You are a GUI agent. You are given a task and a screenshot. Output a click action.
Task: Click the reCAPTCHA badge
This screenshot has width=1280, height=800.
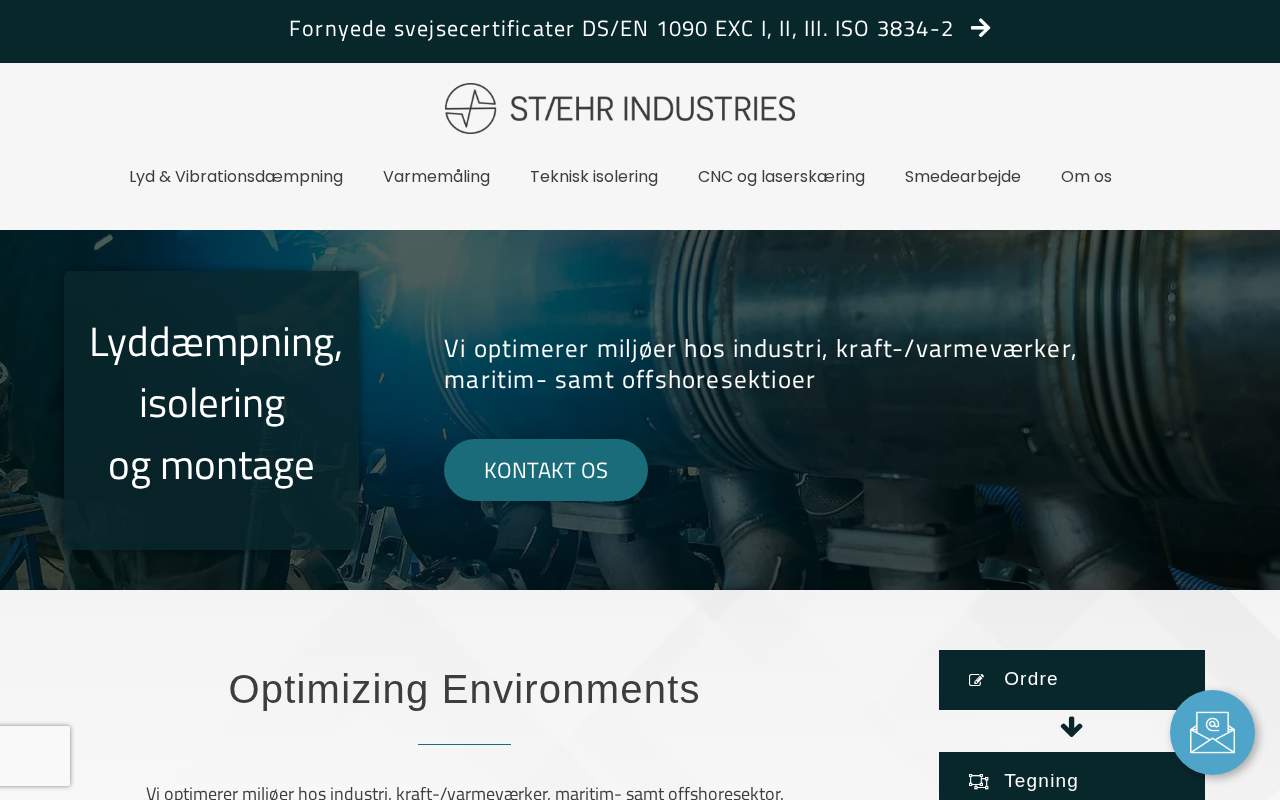coord(35,756)
